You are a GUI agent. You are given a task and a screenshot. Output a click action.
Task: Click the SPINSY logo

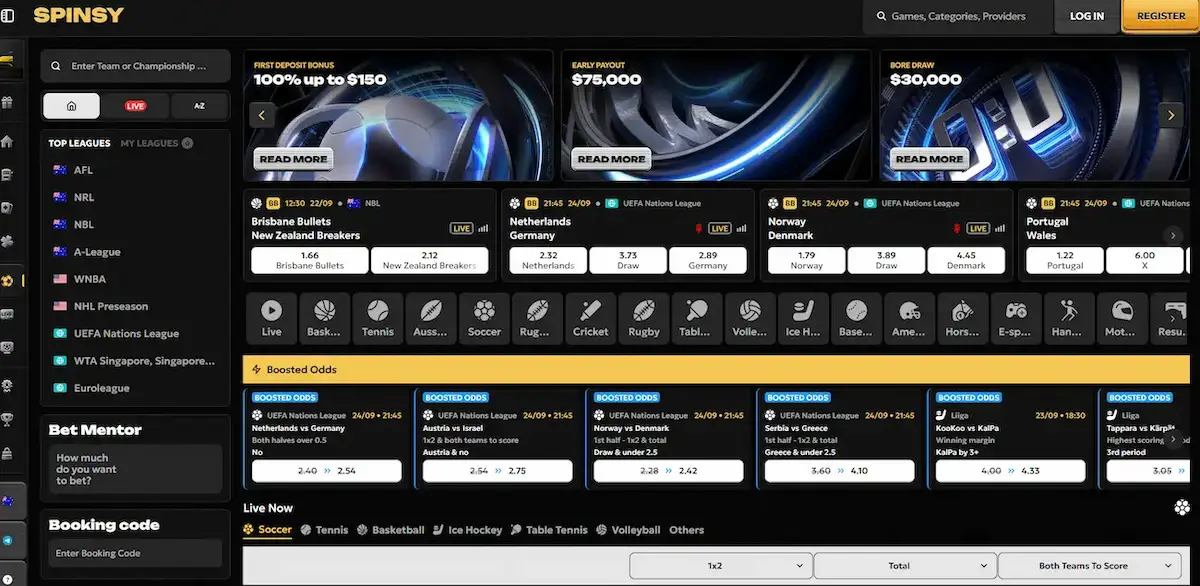[x=79, y=15]
